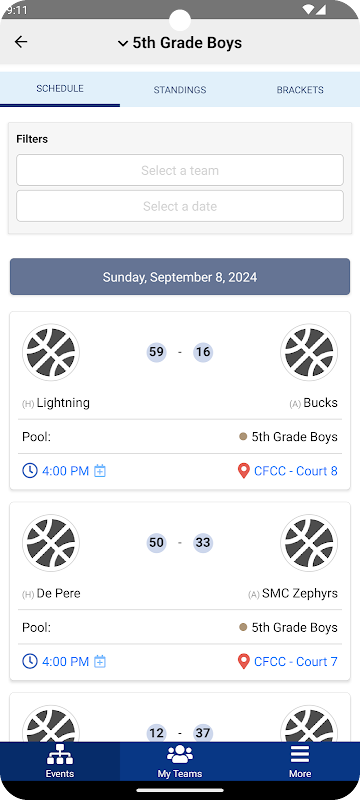Select the Schedule tab
360x800 pixels.
click(x=60, y=89)
